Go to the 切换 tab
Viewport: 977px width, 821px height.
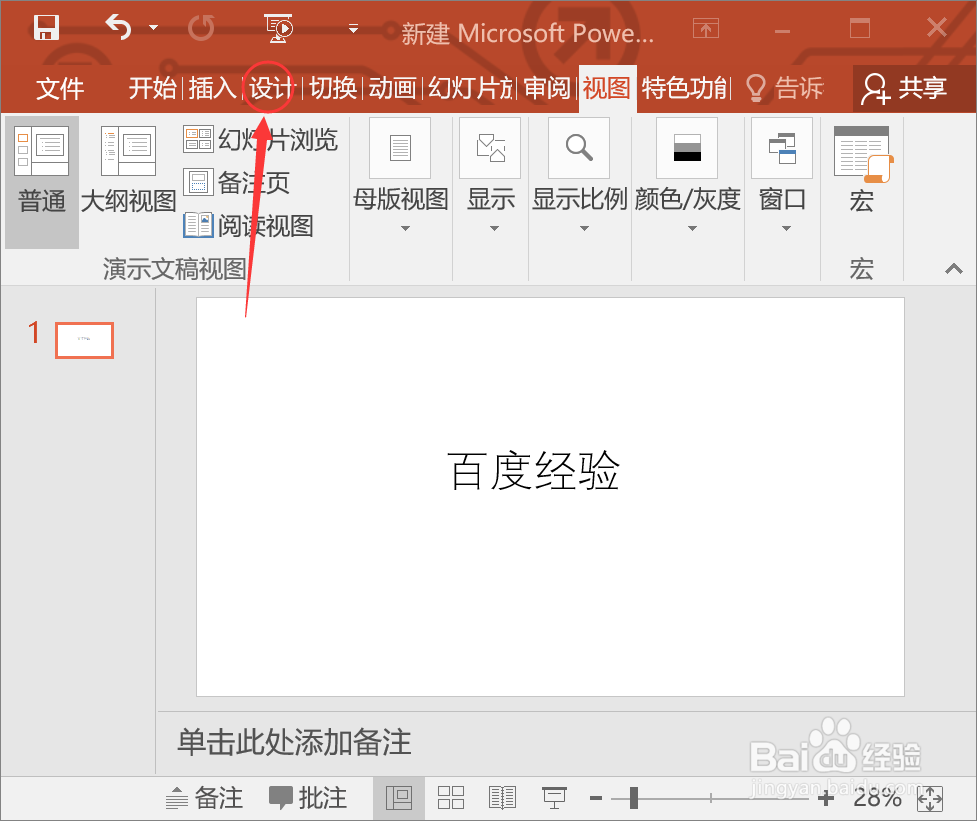click(x=333, y=88)
